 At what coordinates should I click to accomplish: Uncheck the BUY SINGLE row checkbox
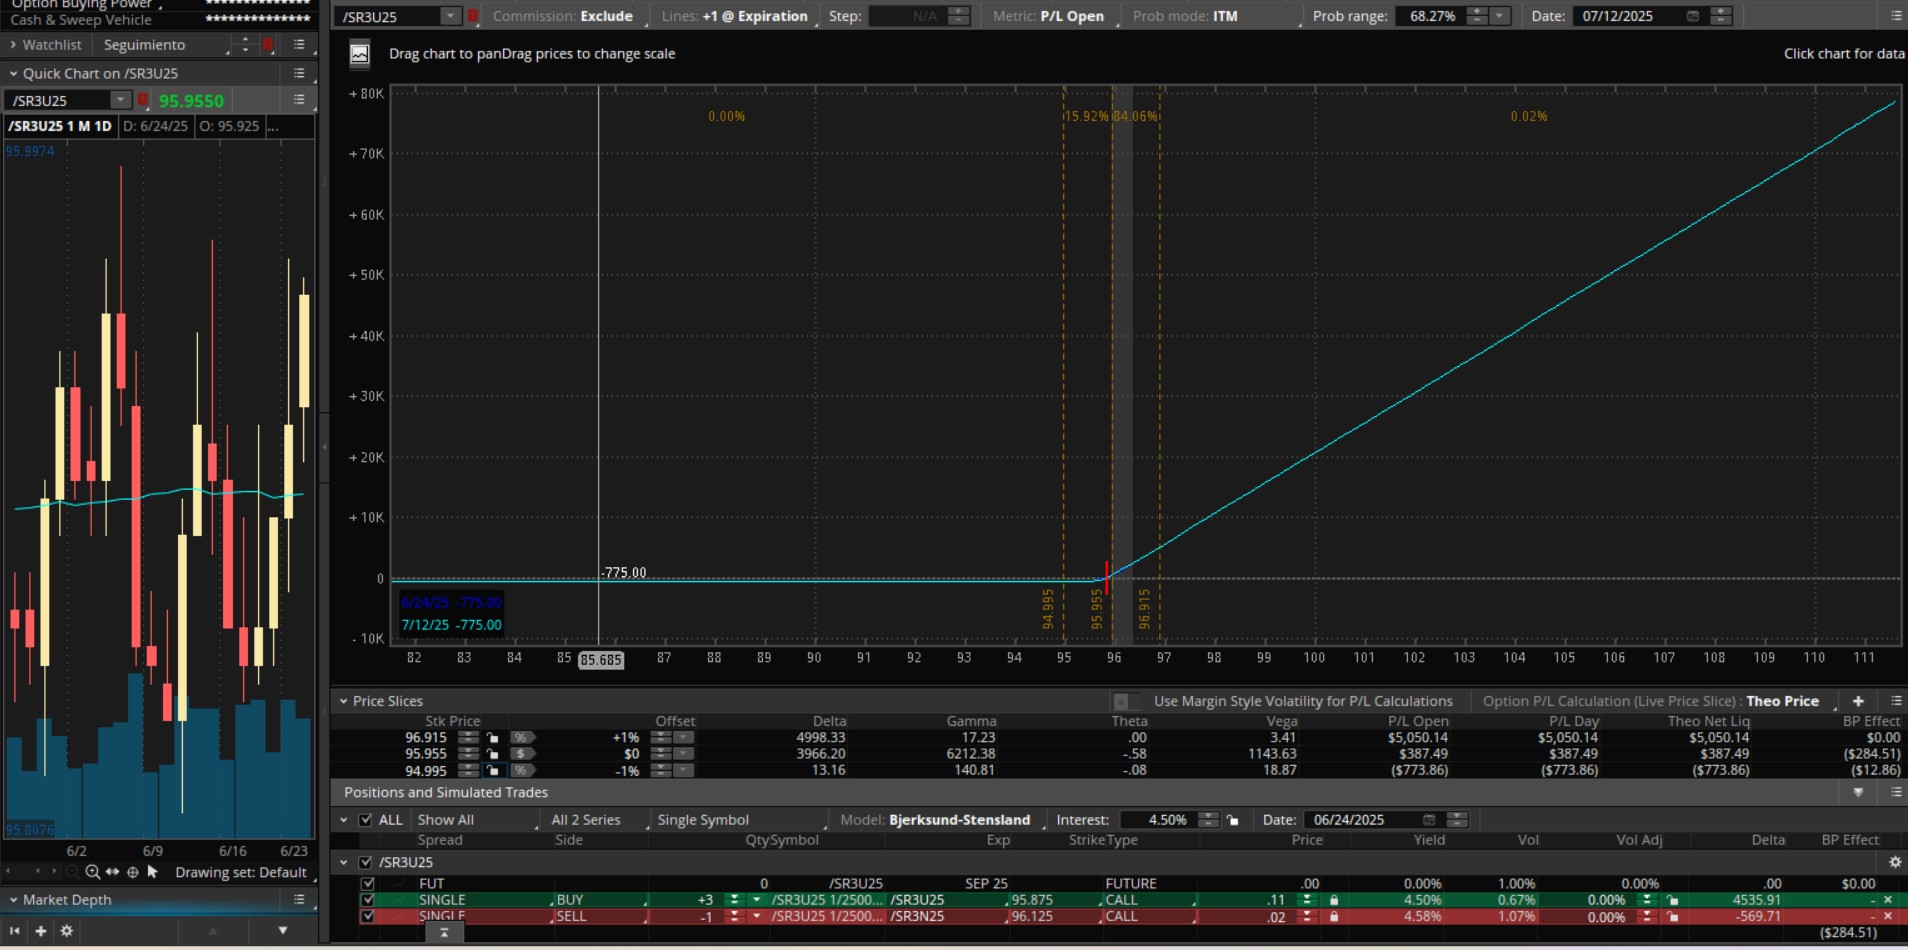pyautogui.click(x=368, y=900)
